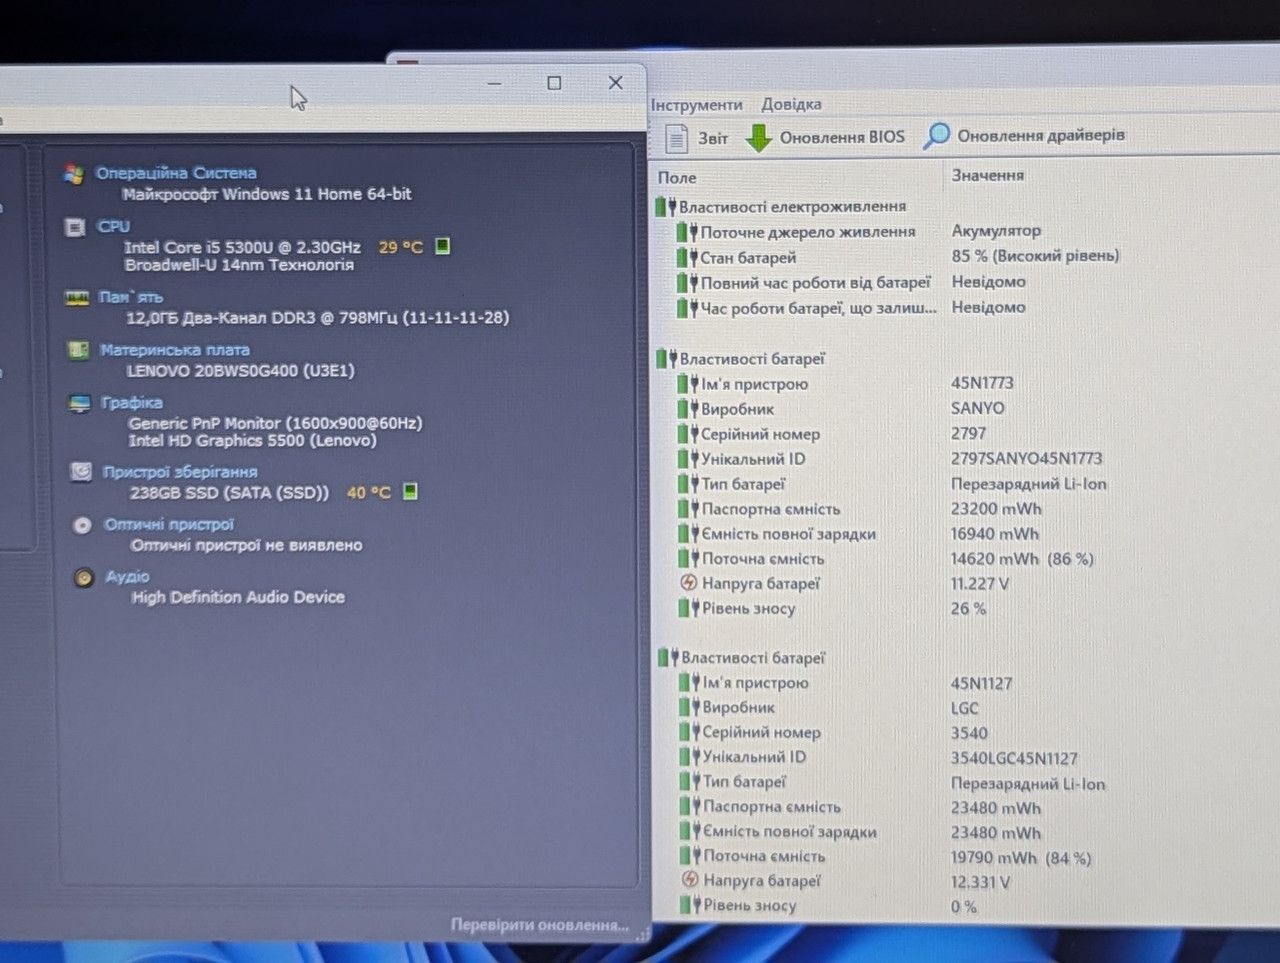Toggle the green SSD temperature indicator
Image resolution: width=1280 pixels, height=963 pixels.
[410, 491]
